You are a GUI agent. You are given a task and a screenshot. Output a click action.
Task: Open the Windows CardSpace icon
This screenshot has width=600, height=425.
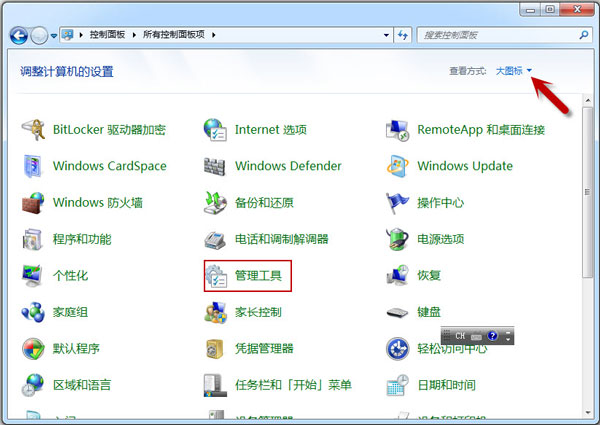[33, 166]
